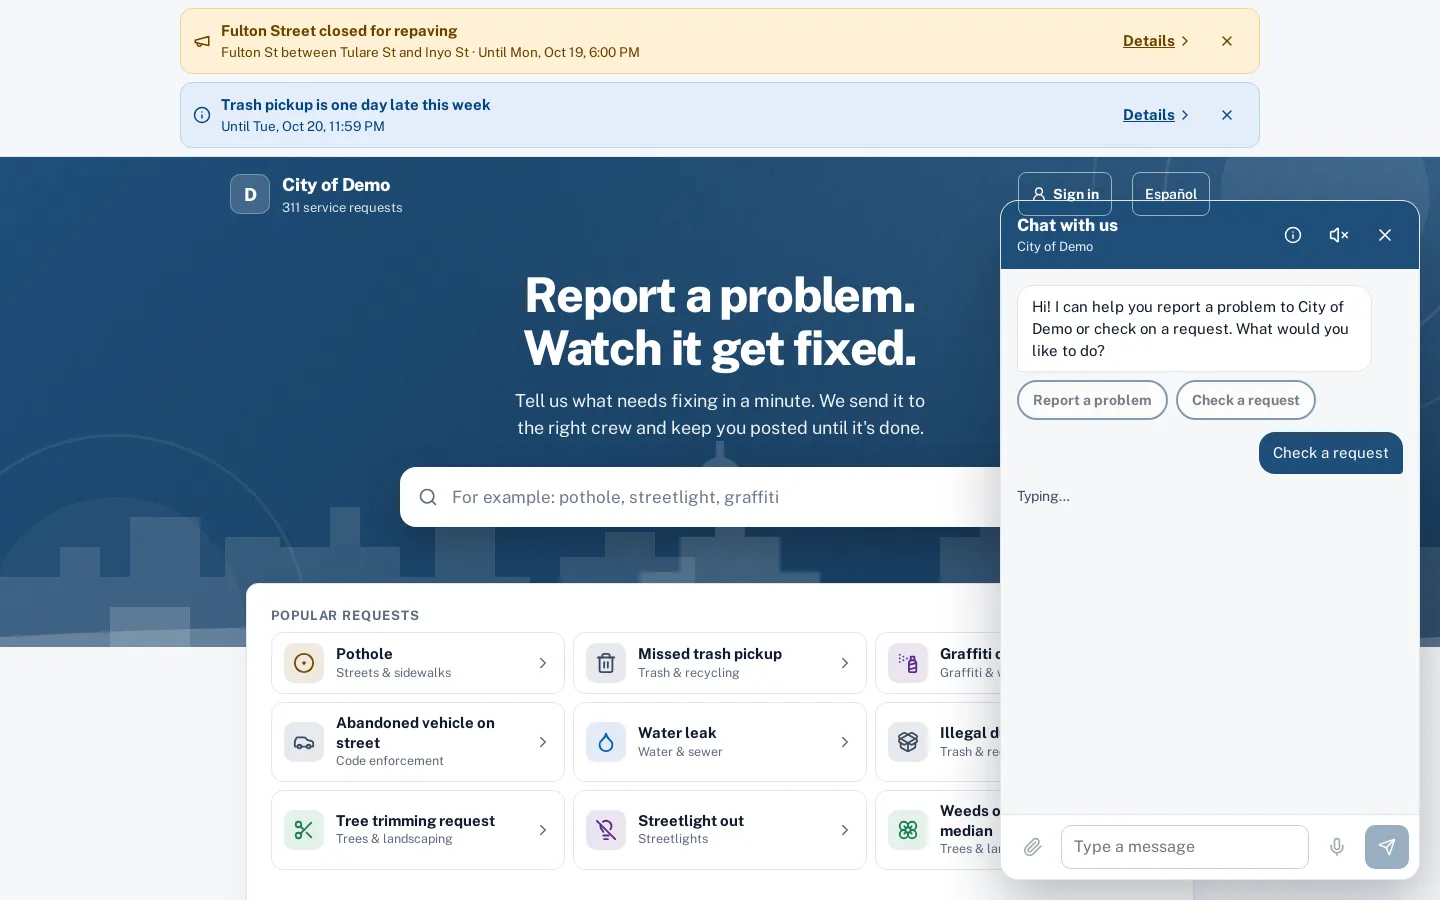
Task: Select the Streetlight out title
Action: (x=691, y=821)
